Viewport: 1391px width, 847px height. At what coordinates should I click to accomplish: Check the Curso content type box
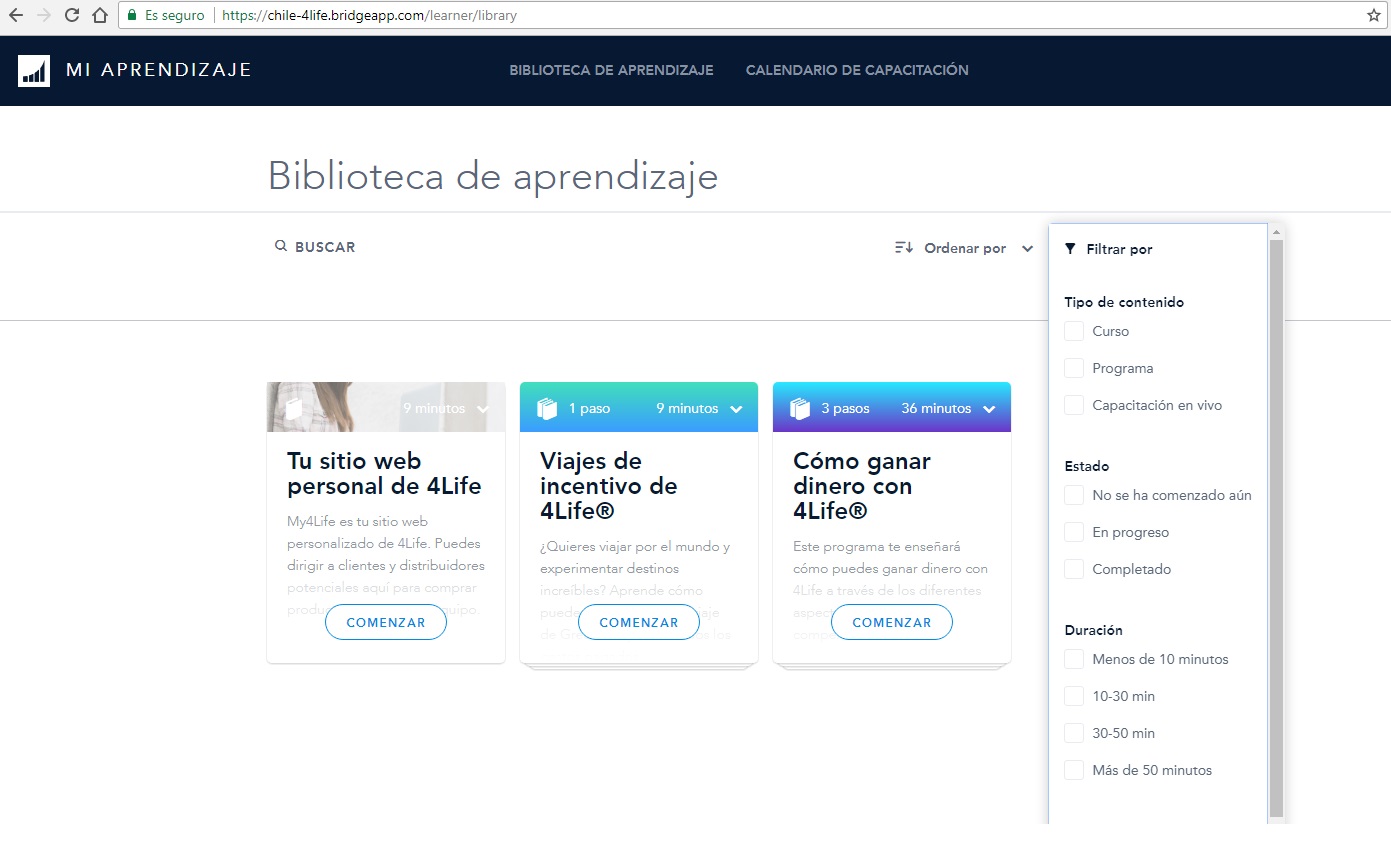(1074, 331)
